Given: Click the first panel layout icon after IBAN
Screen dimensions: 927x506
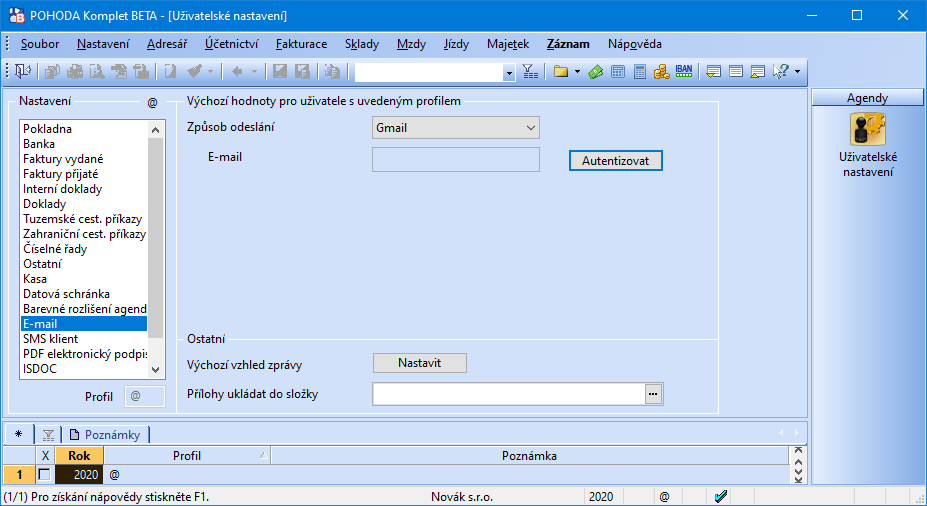Looking at the screenshot, I should point(714,72).
